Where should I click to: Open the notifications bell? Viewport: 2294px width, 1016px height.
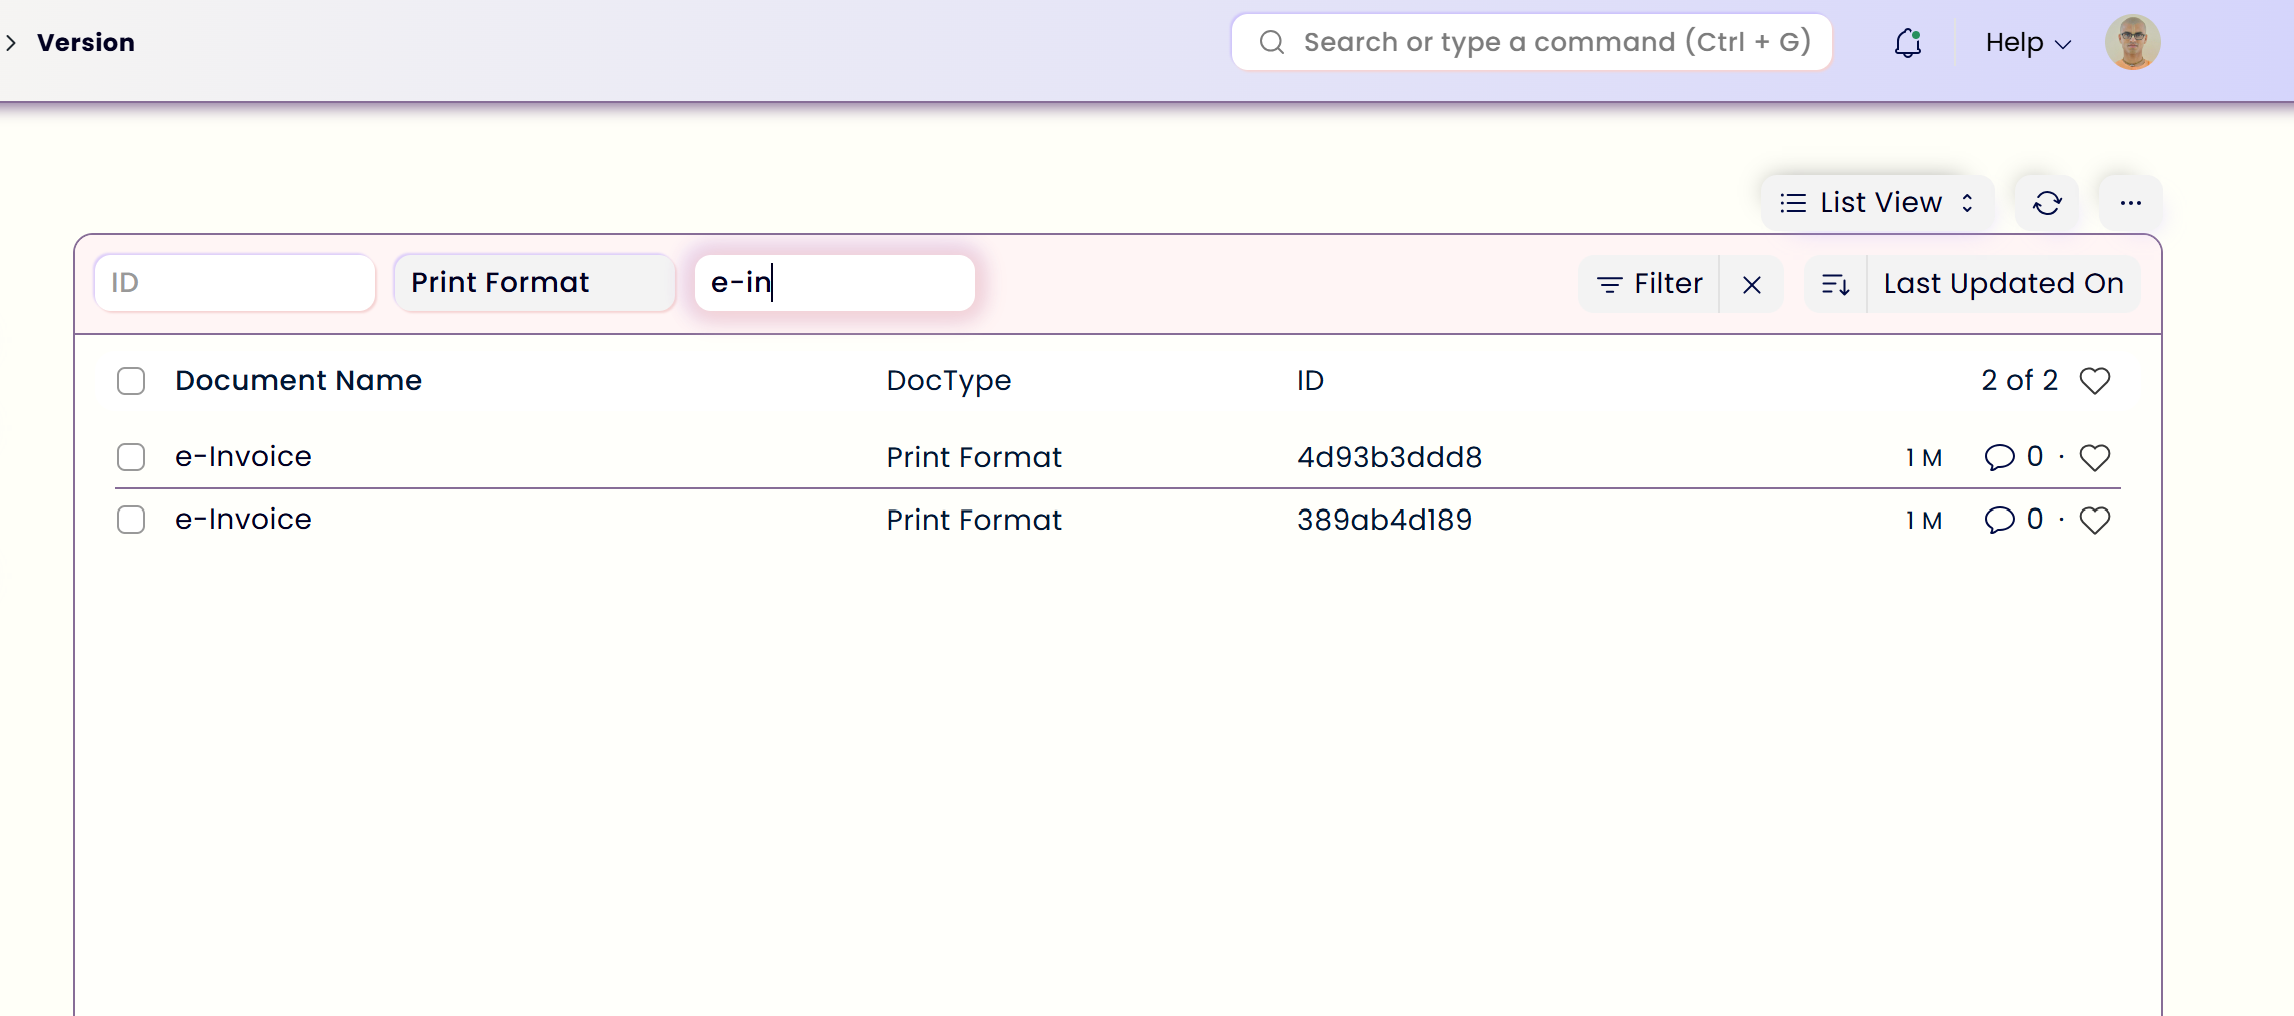click(1907, 43)
